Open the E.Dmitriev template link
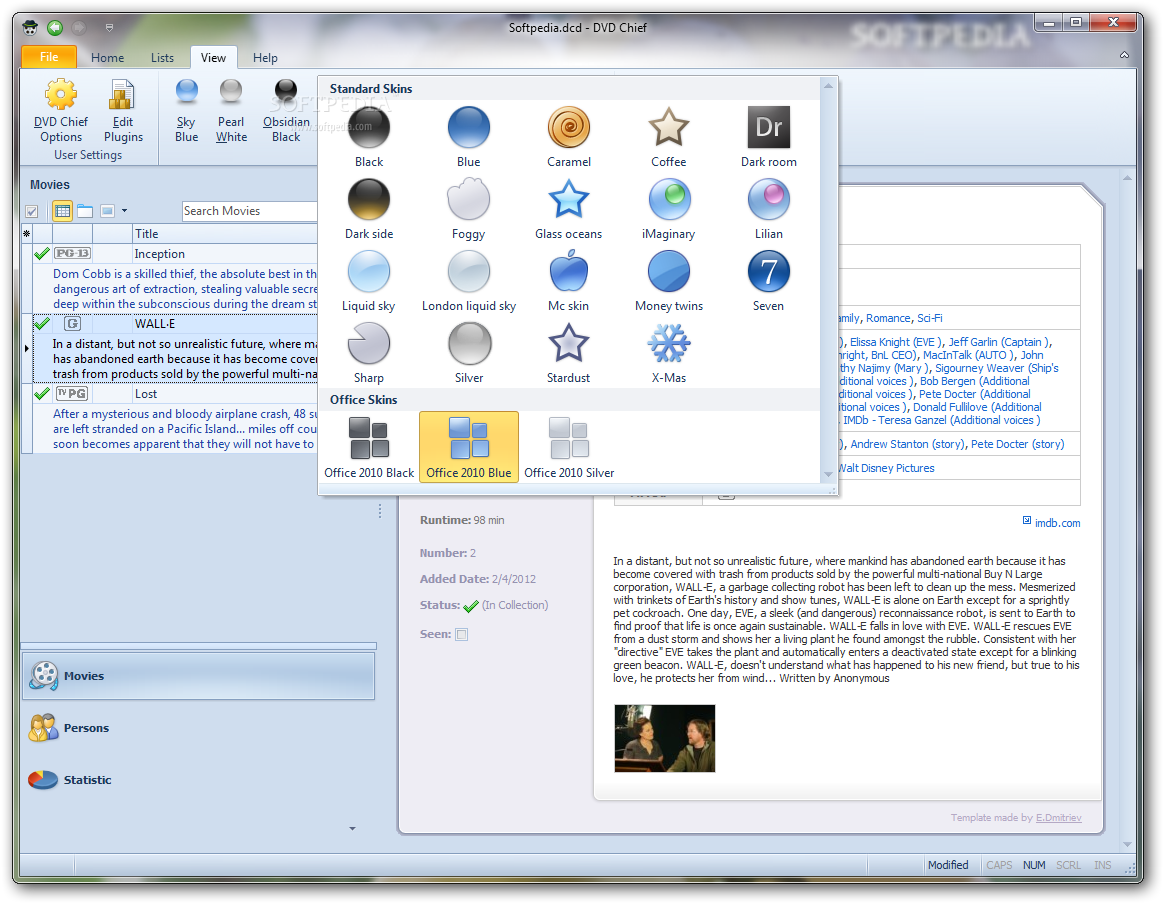The height and width of the screenshot is (904, 1164). coord(1059,818)
